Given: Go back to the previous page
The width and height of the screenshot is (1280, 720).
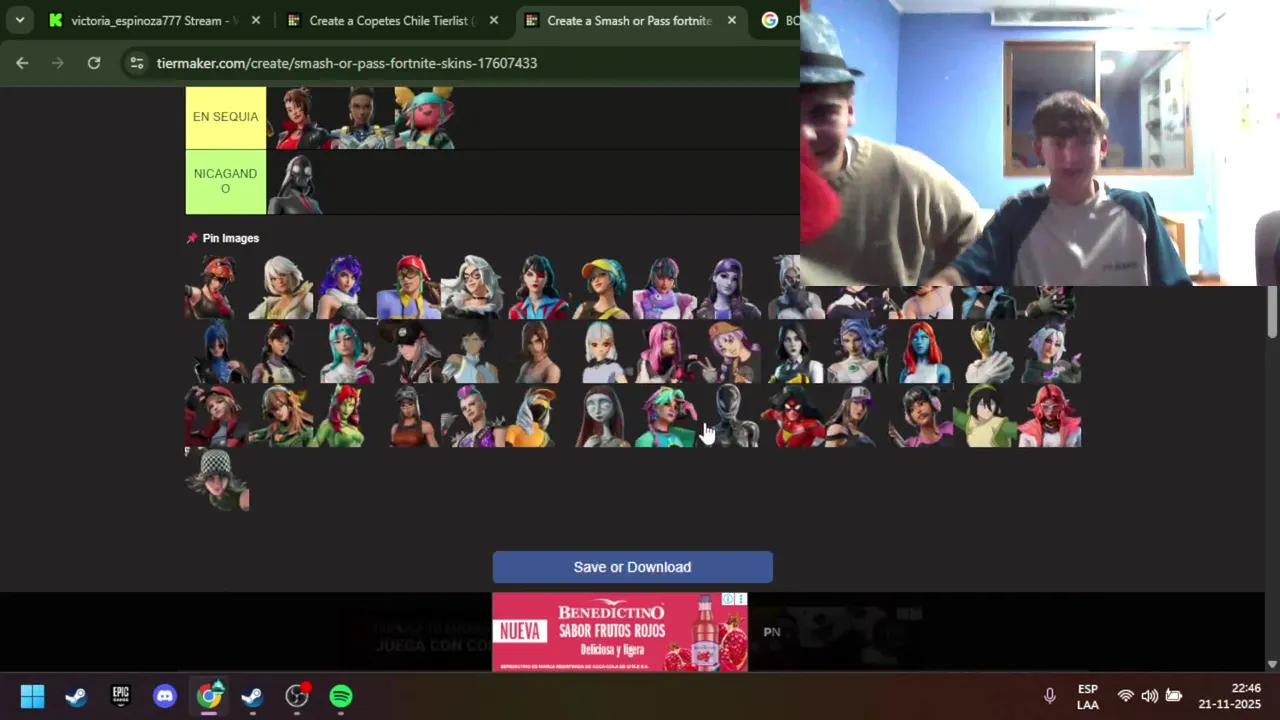Looking at the screenshot, I should (x=22, y=63).
